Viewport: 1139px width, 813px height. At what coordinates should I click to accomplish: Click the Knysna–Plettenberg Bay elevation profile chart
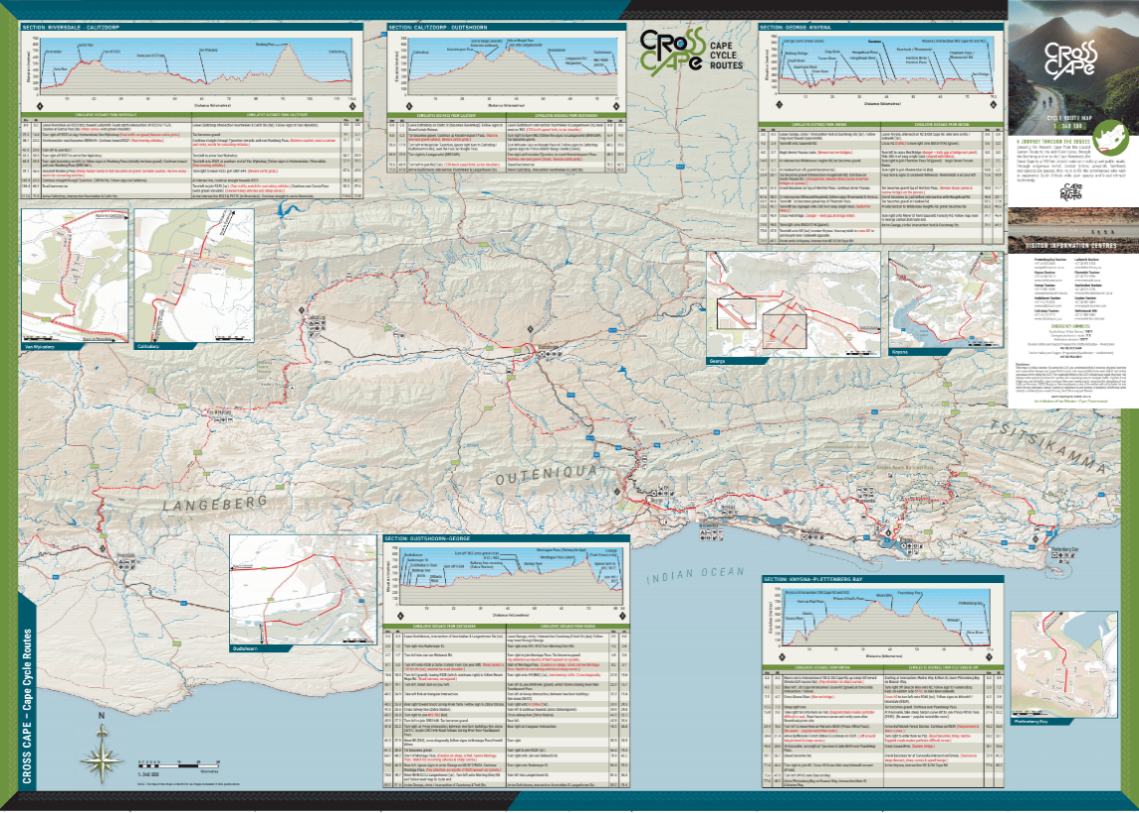pyautogui.click(x=883, y=623)
